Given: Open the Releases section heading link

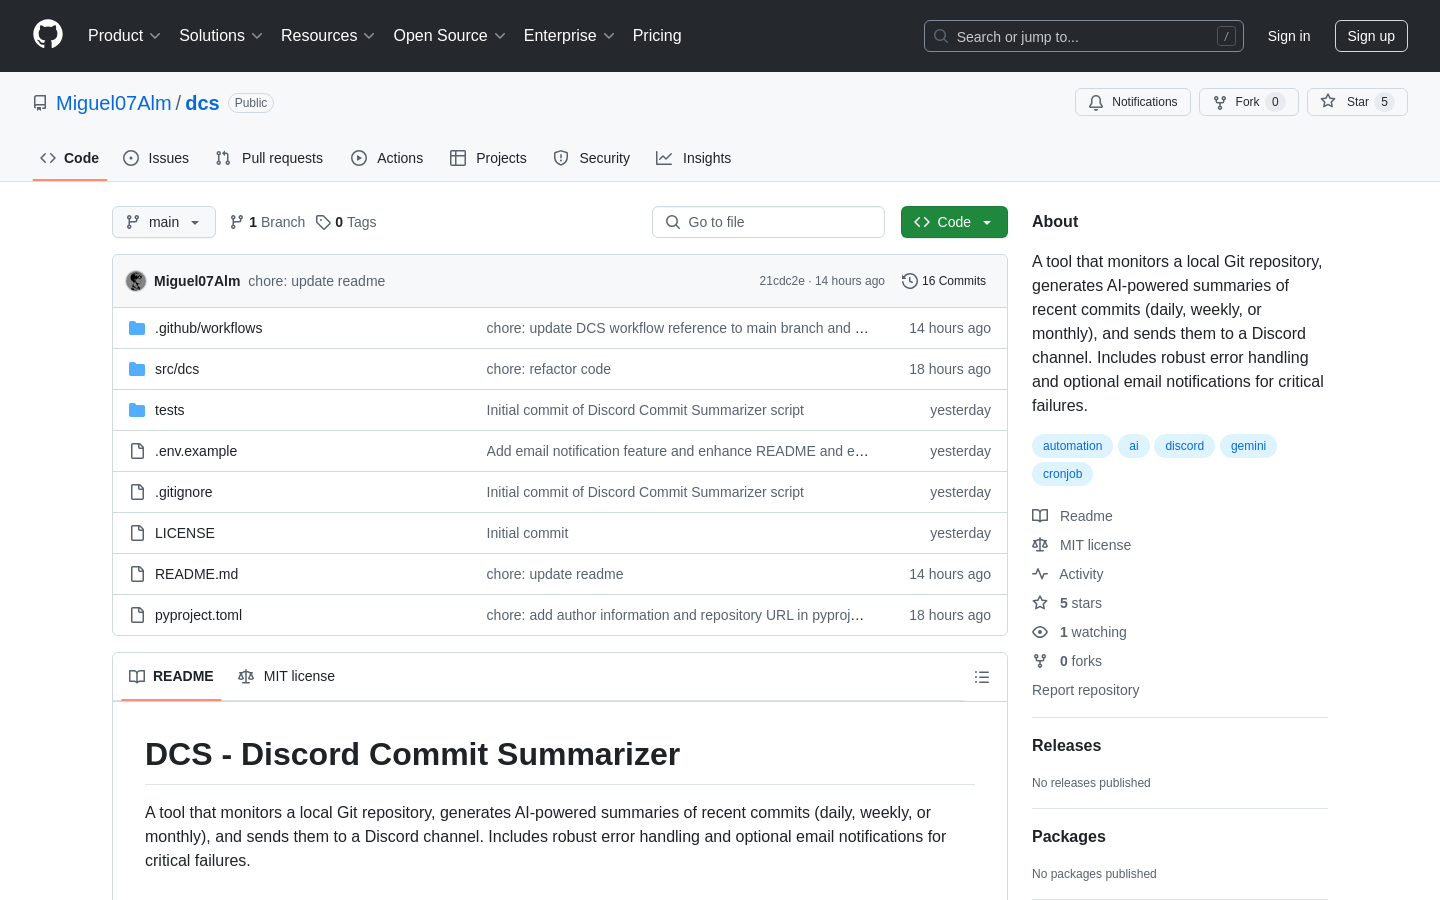Looking at the screenshot, I should 1066,746.
